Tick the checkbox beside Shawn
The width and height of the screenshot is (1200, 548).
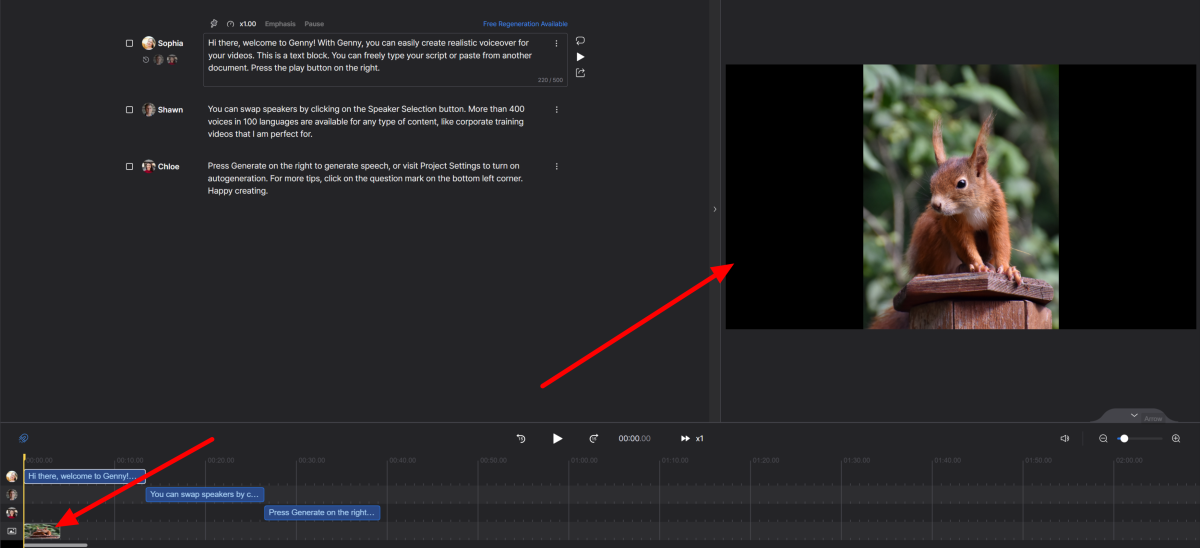[x=129, y=110]
